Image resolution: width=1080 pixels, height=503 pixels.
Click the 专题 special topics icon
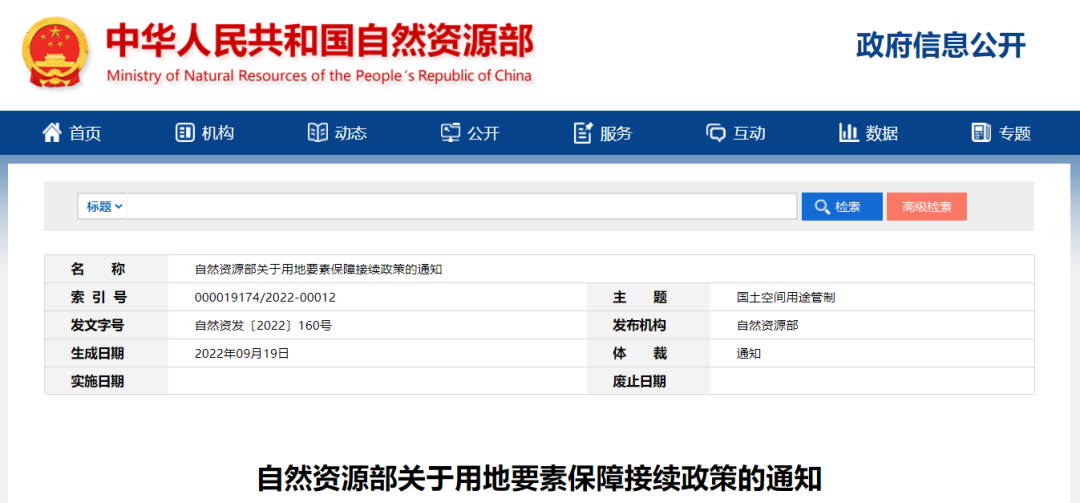(981, 133)
